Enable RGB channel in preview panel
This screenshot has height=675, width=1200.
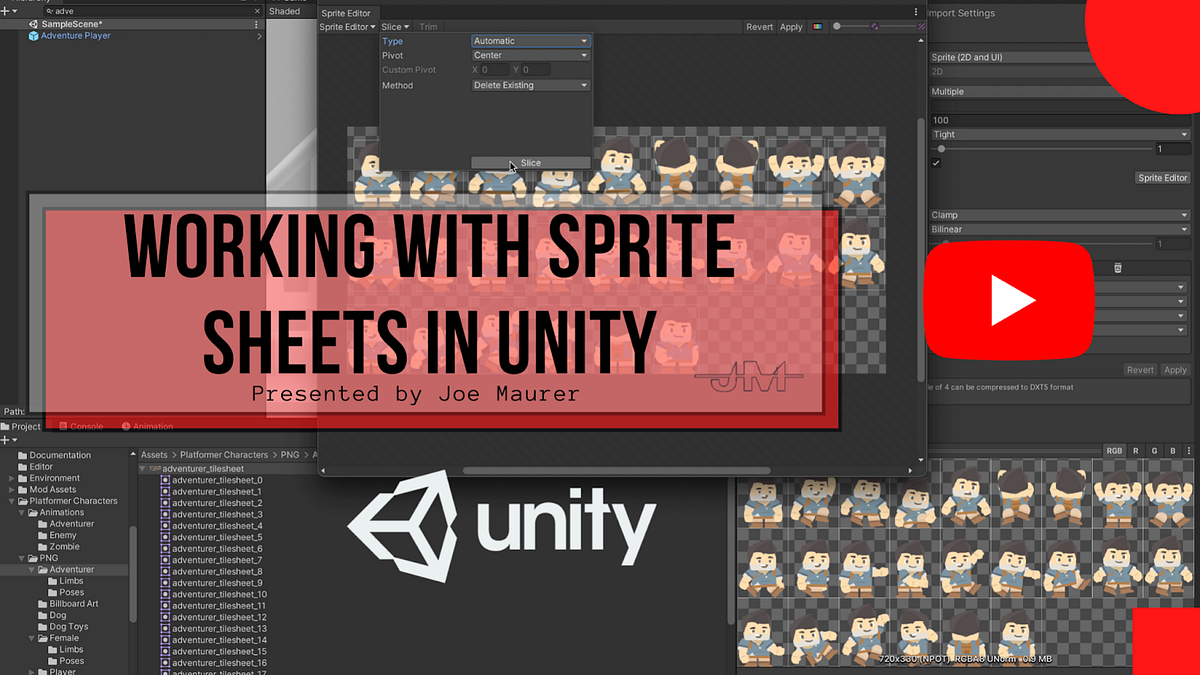point(1114,451)
